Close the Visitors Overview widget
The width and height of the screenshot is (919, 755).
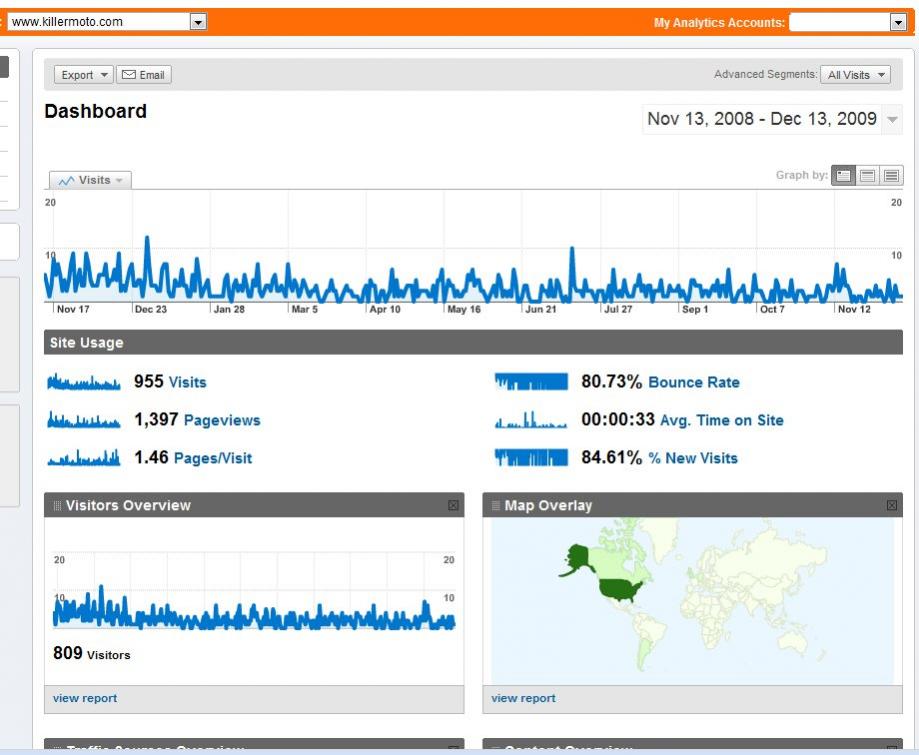(453, 505)
